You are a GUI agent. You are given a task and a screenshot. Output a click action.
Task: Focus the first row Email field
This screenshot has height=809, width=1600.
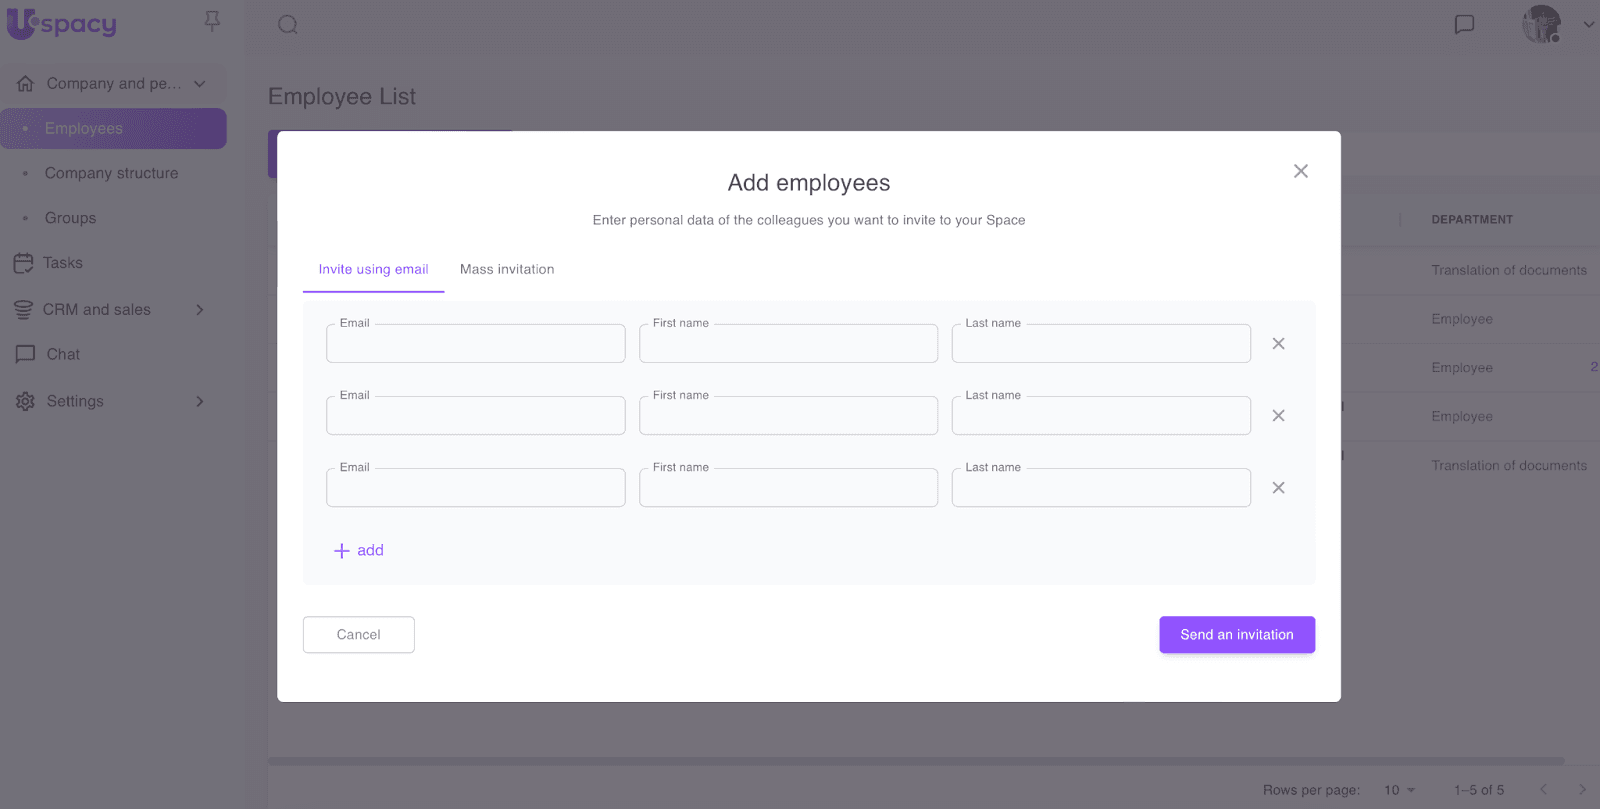point(476,343)
